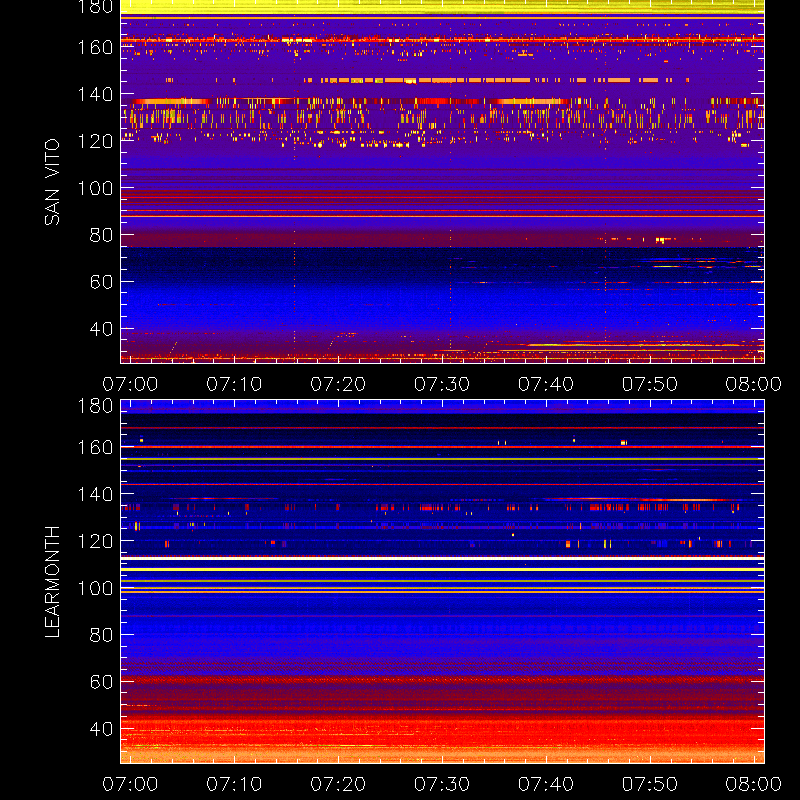Choose the 07:50 time label under Learmonth plot
Image resolution: width=800 pixels, height=800 pixels.
[x=650, y=784]
